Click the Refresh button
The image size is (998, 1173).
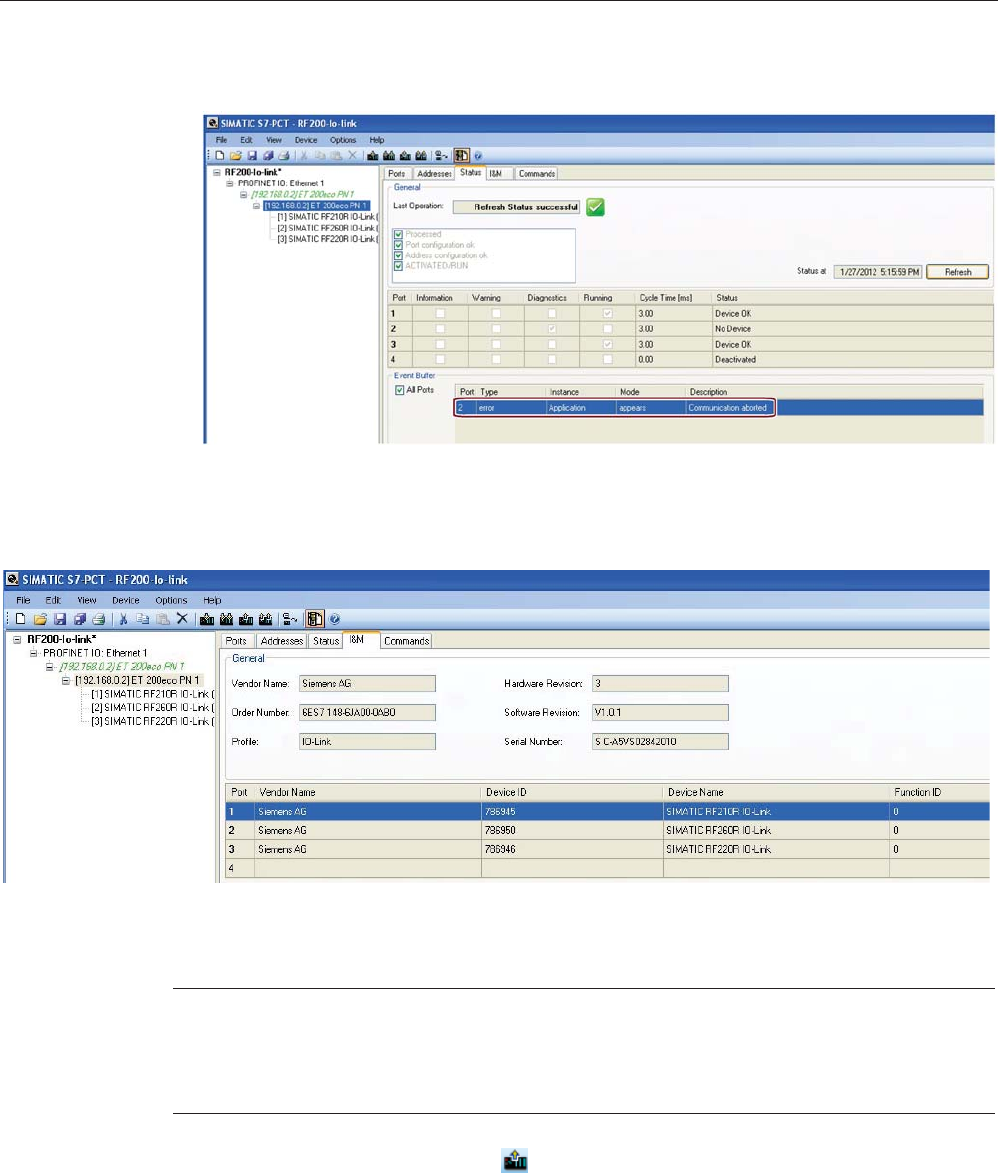(958, 272)
